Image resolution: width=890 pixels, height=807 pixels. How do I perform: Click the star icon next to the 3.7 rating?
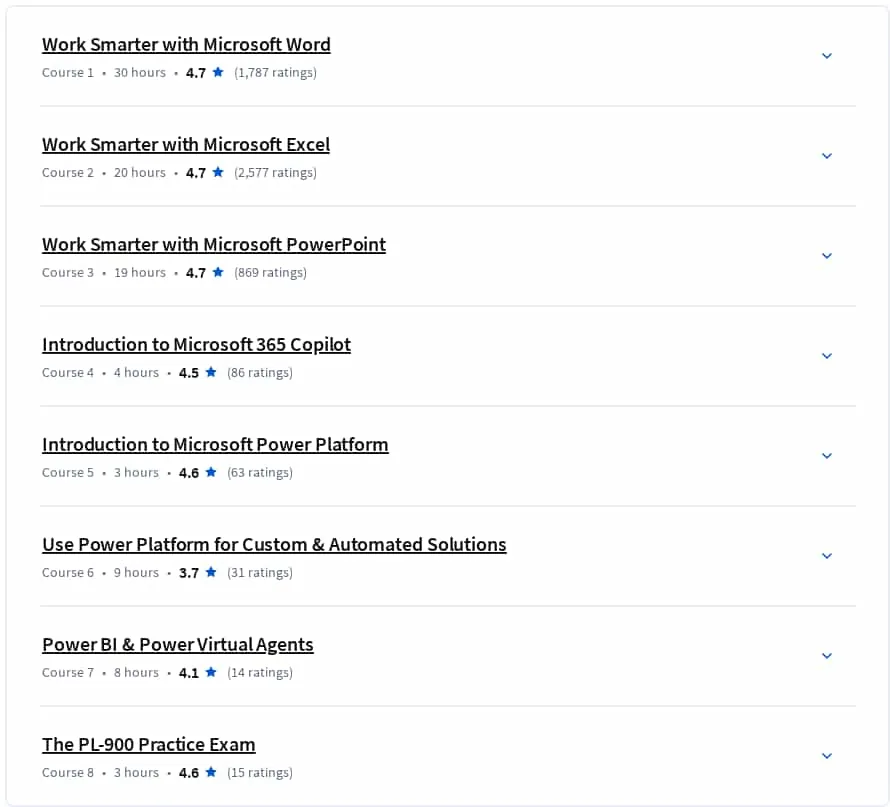point(211,571)
